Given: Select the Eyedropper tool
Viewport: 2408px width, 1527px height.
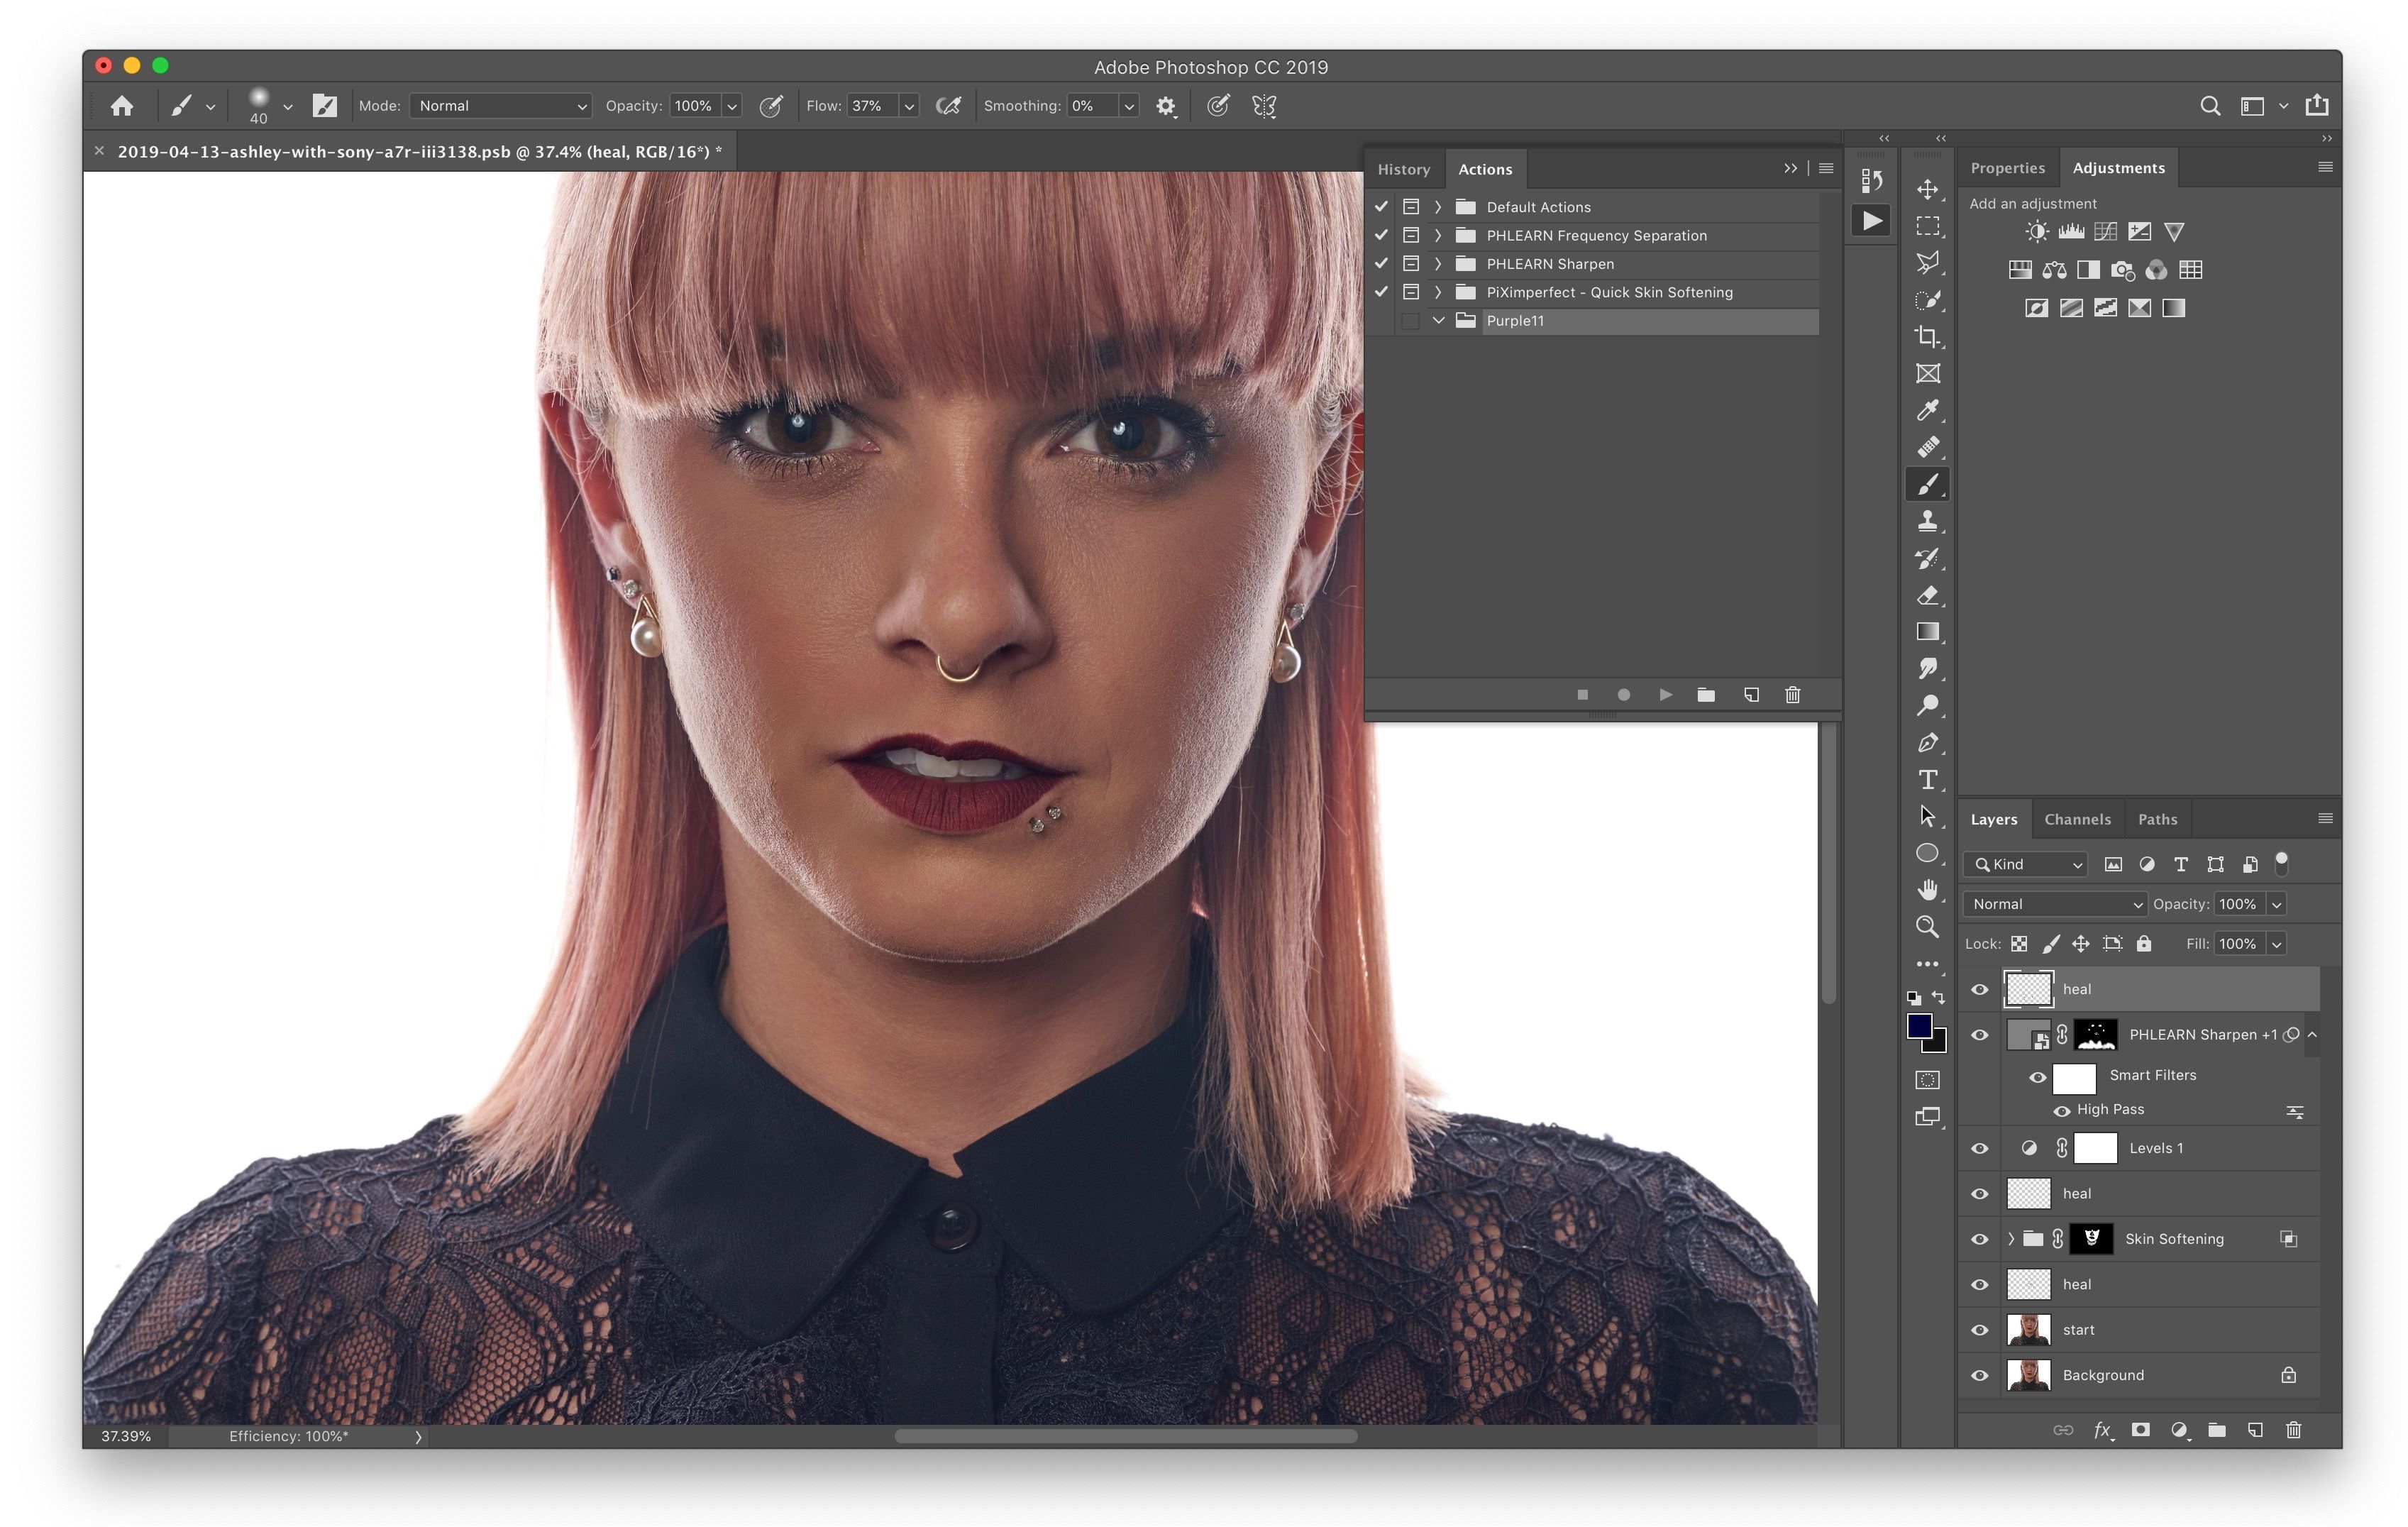Looking at the screenshot, I should [1926, 409].
